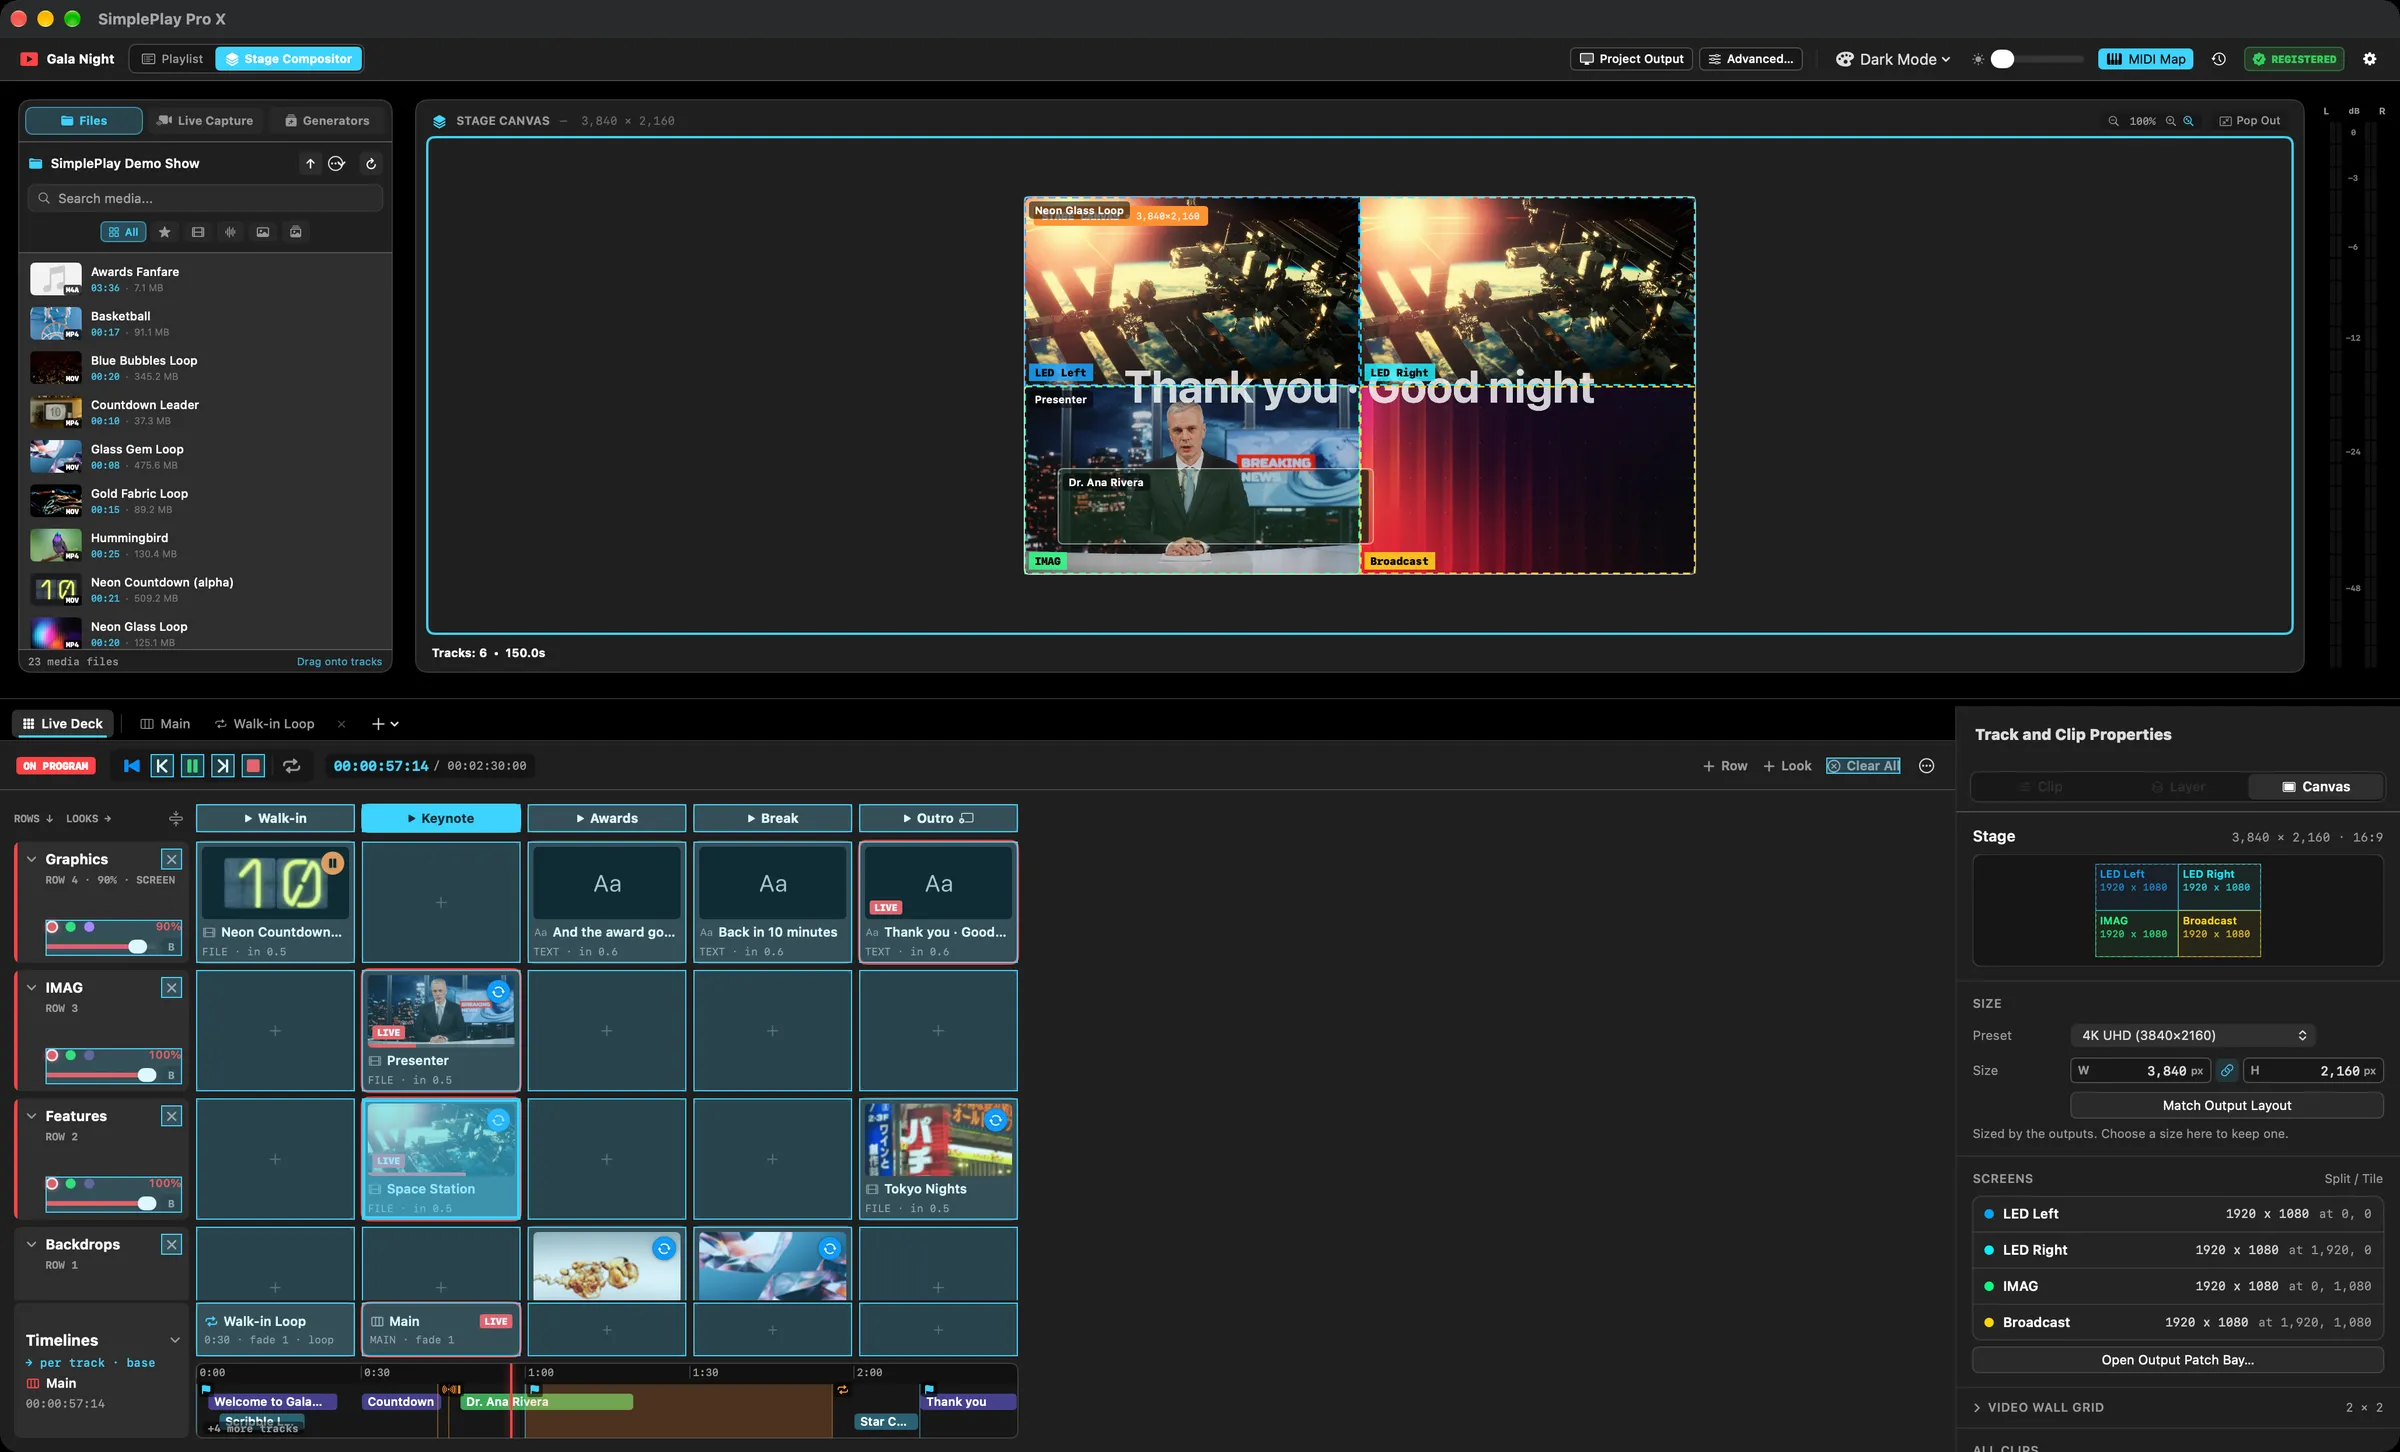The width and height of the screenshot is (2400, 1452).
Task: Filter media files by audio waveform icon
Action: coord(230,232)
